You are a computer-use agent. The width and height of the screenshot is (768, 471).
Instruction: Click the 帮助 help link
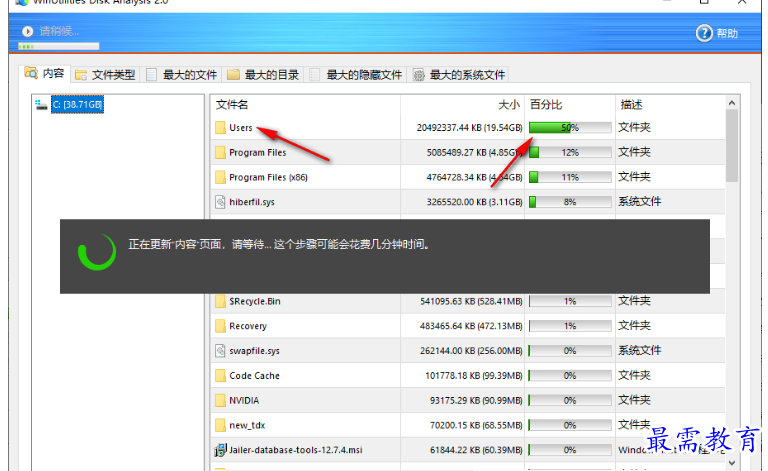point(727,33)
